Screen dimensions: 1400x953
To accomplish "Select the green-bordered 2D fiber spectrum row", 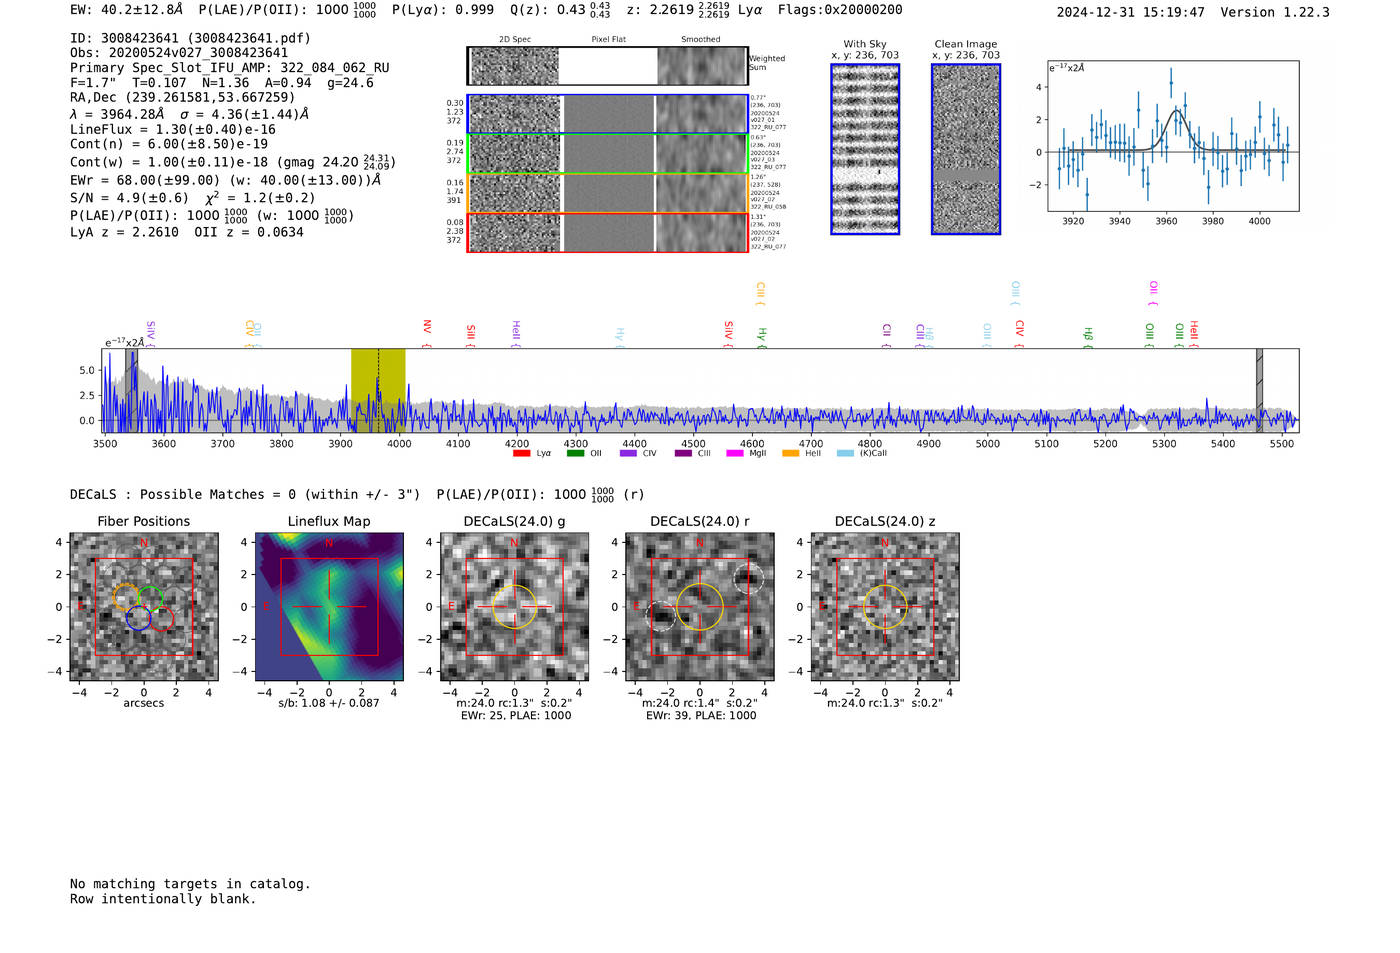I will click(607, 154).
